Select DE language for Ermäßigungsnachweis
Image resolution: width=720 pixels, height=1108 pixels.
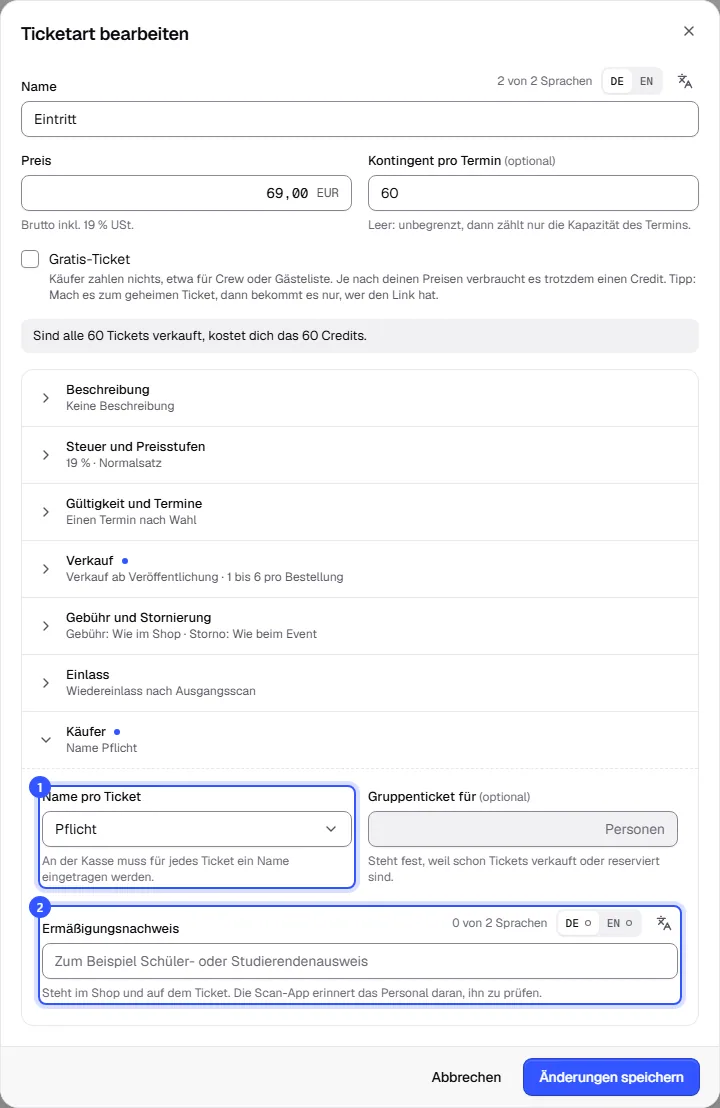click(x=578, y=923)
